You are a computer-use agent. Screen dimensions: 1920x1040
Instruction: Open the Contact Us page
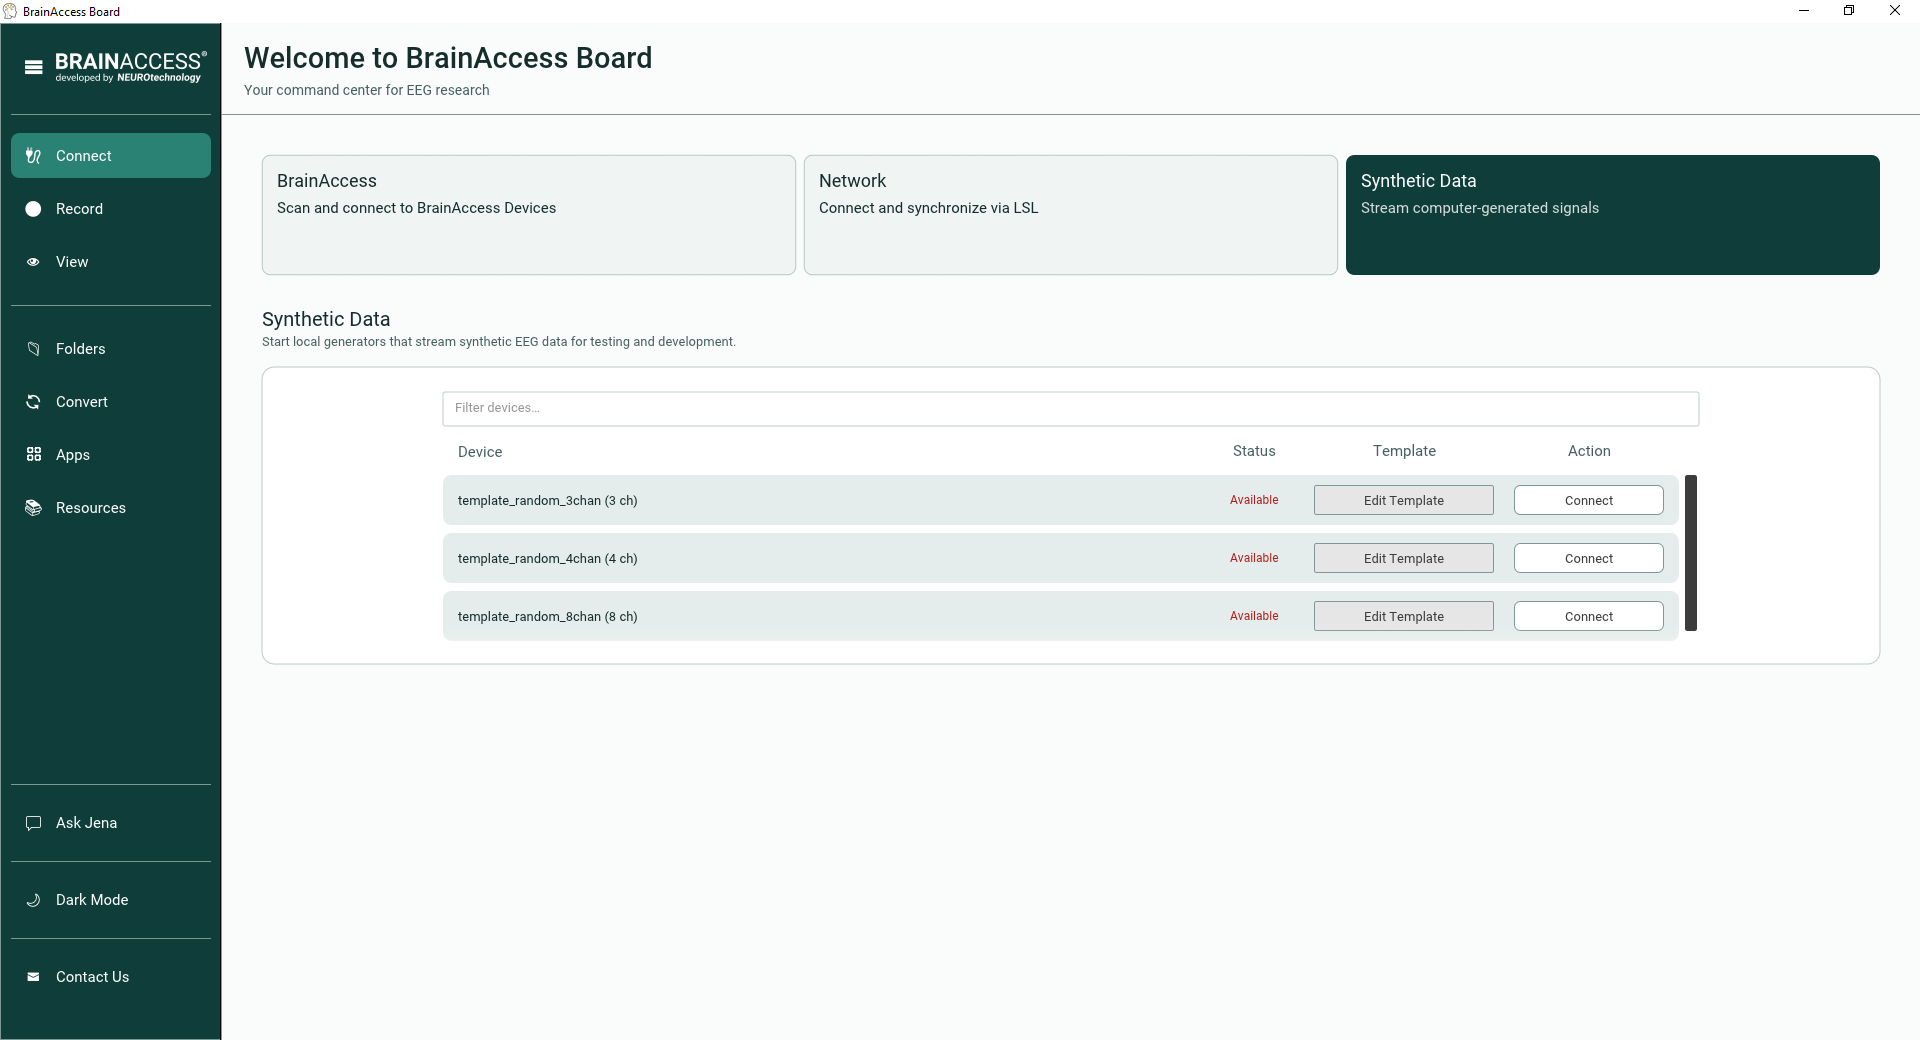[111, 977]
